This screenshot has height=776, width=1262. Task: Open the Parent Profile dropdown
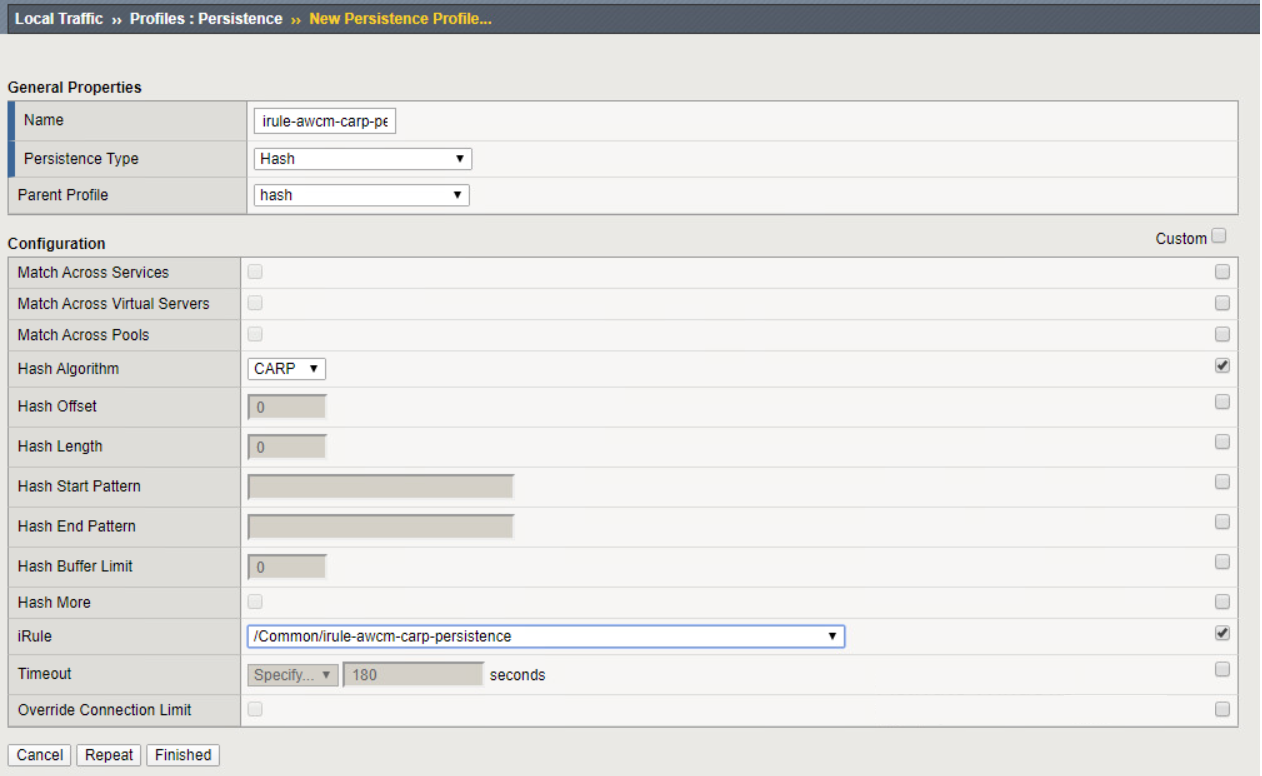362,195
